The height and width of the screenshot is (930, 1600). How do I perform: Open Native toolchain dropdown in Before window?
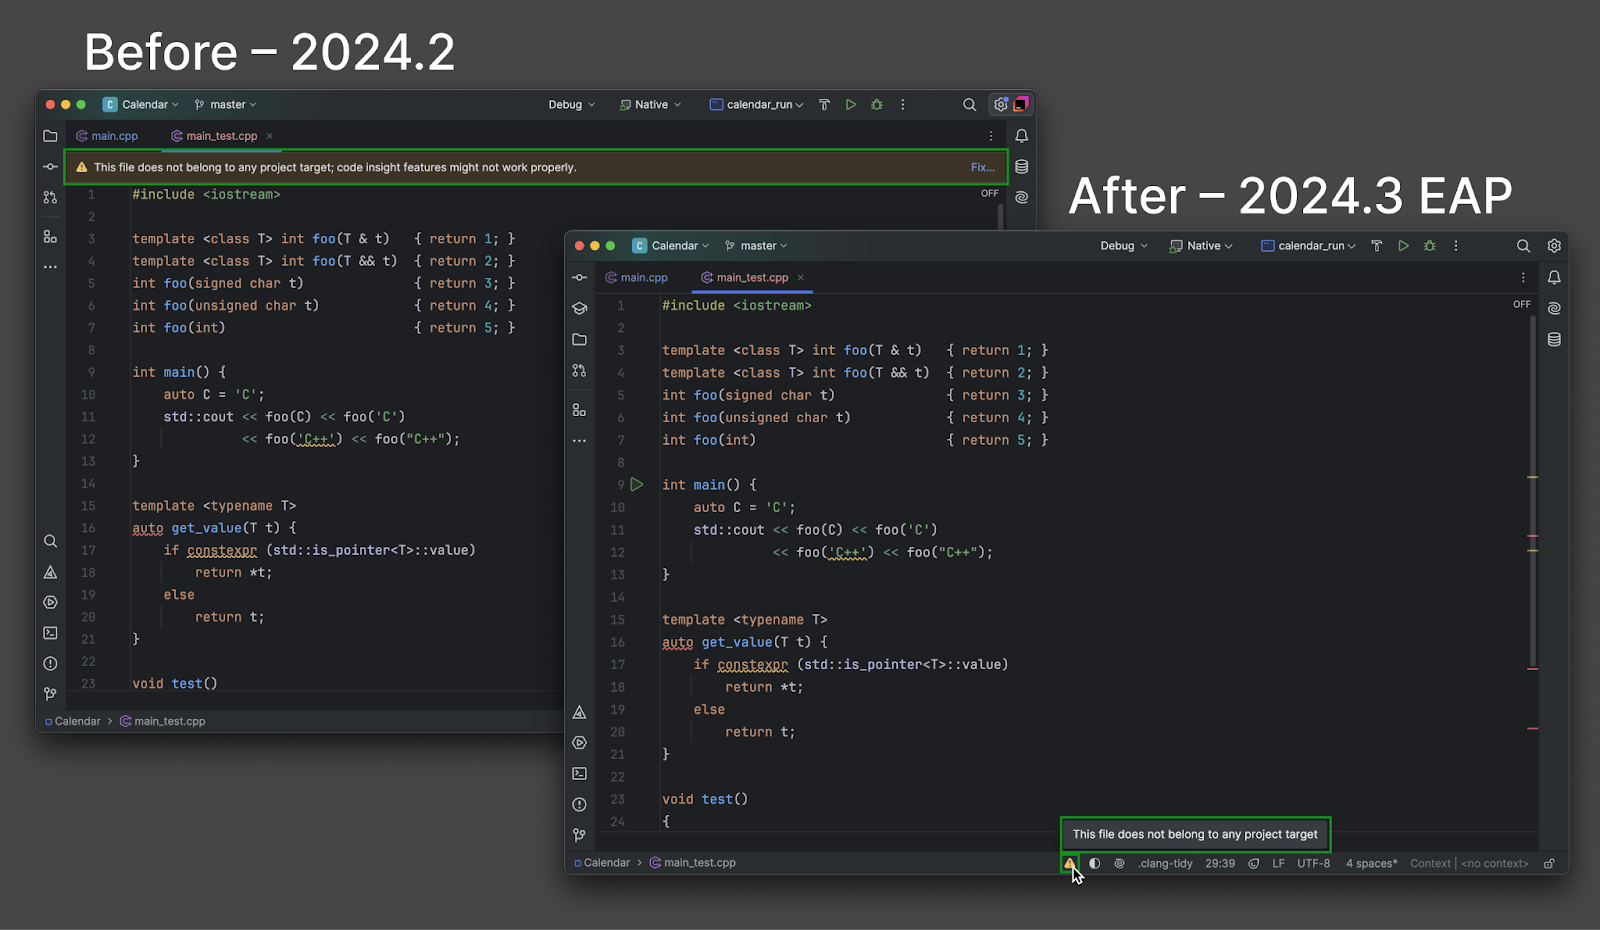coord(651,104)
